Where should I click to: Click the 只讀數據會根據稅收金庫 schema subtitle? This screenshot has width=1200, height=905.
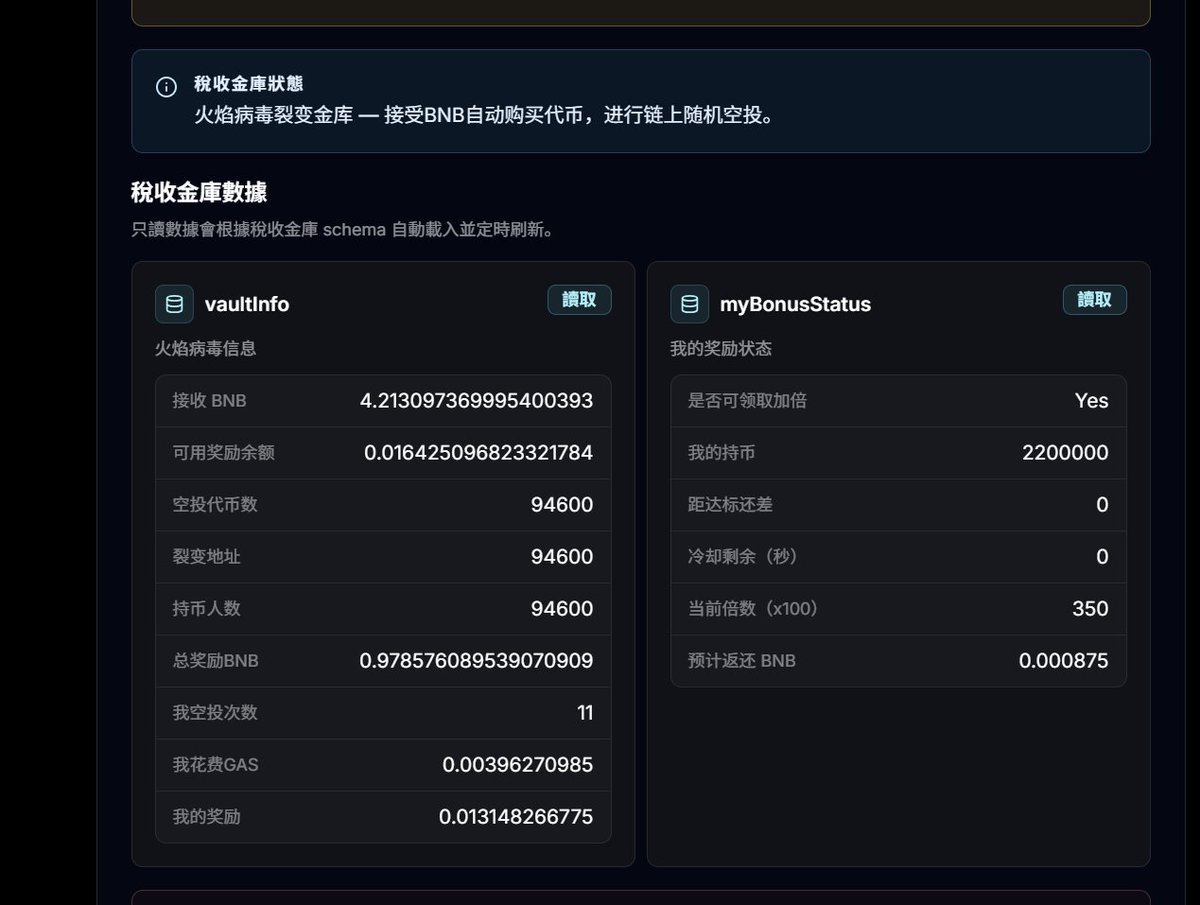(342, 230)
